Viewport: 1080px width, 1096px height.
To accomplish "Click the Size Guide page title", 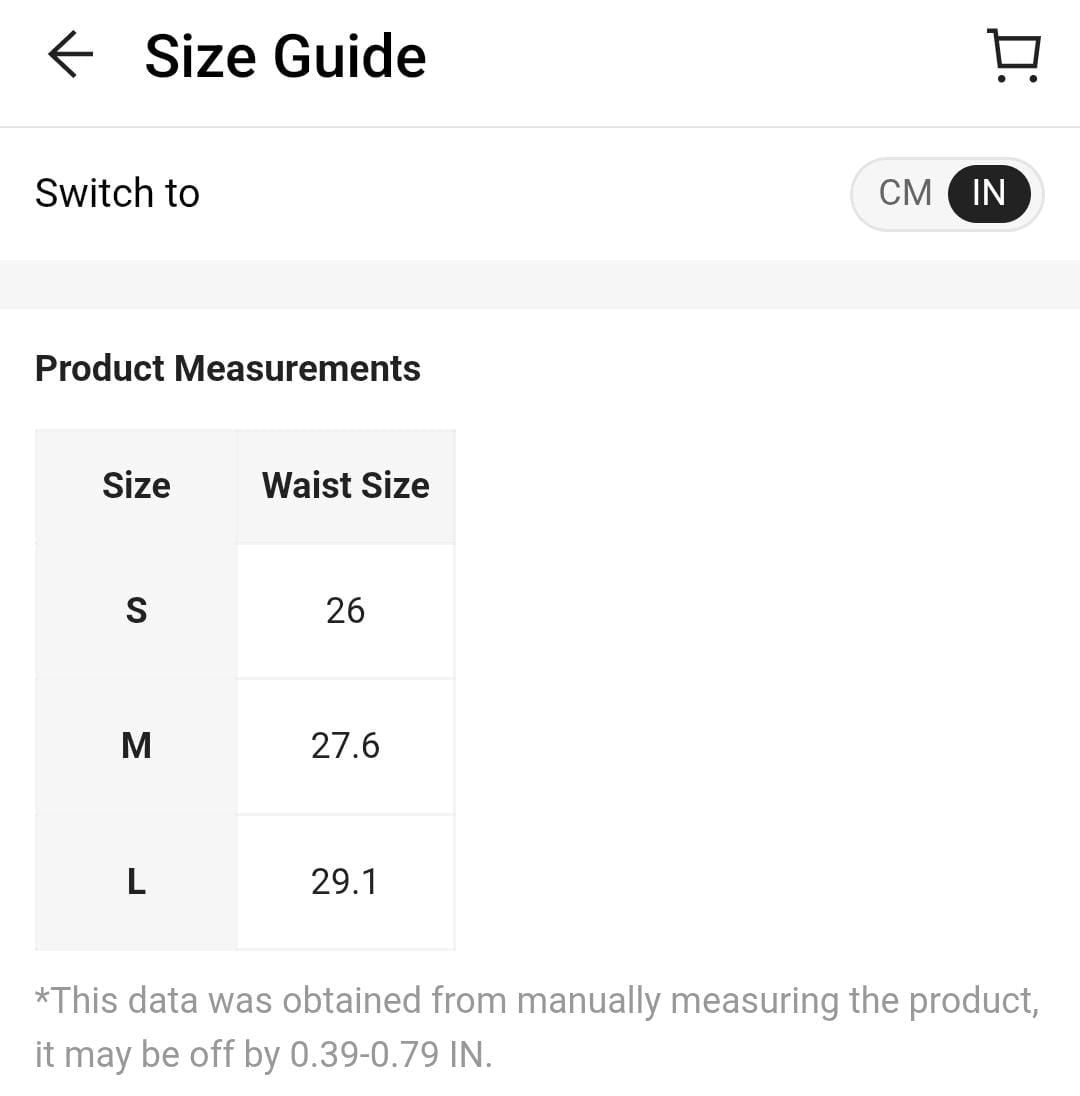I will coord(285,56).
